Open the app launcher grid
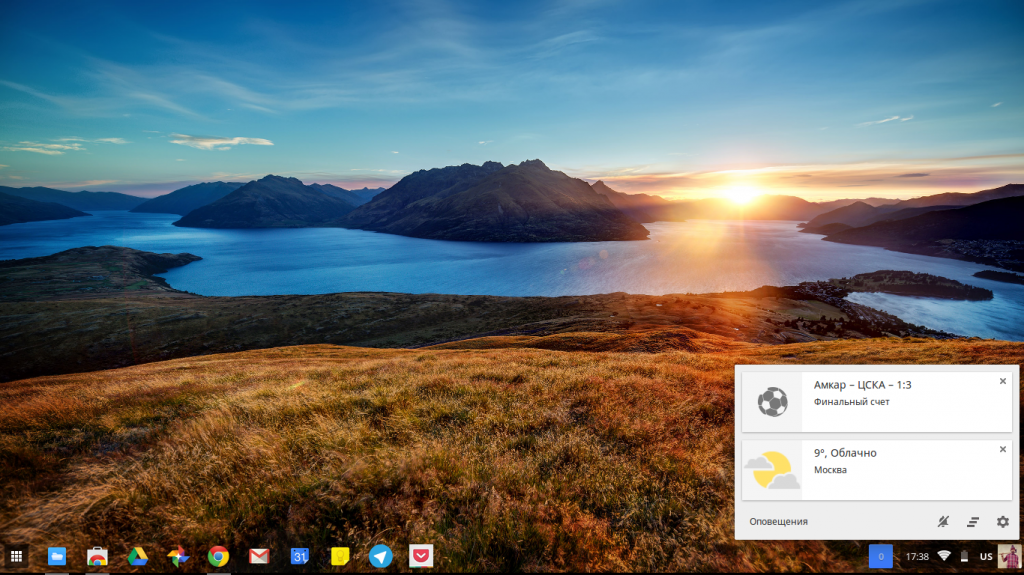The image size is (1024, 575). pyautogui.click(x=17, y=556)
